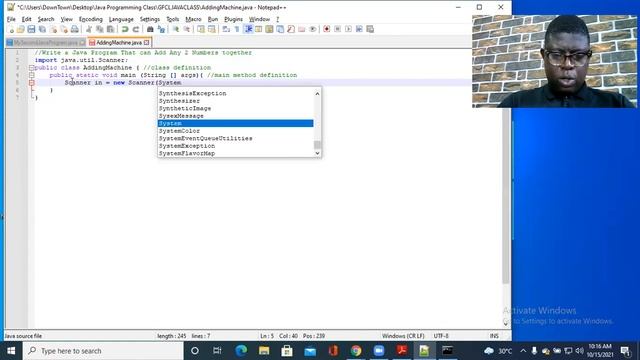Toggle INS mode in status bar
The width and height of the screenshot is (640, 360).
tap(494, 336)
